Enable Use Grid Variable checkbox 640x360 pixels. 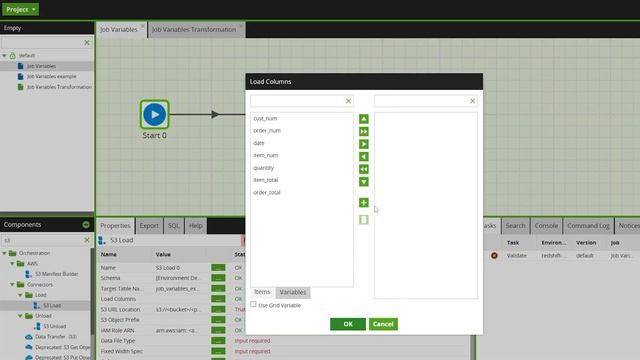(253, 304)
